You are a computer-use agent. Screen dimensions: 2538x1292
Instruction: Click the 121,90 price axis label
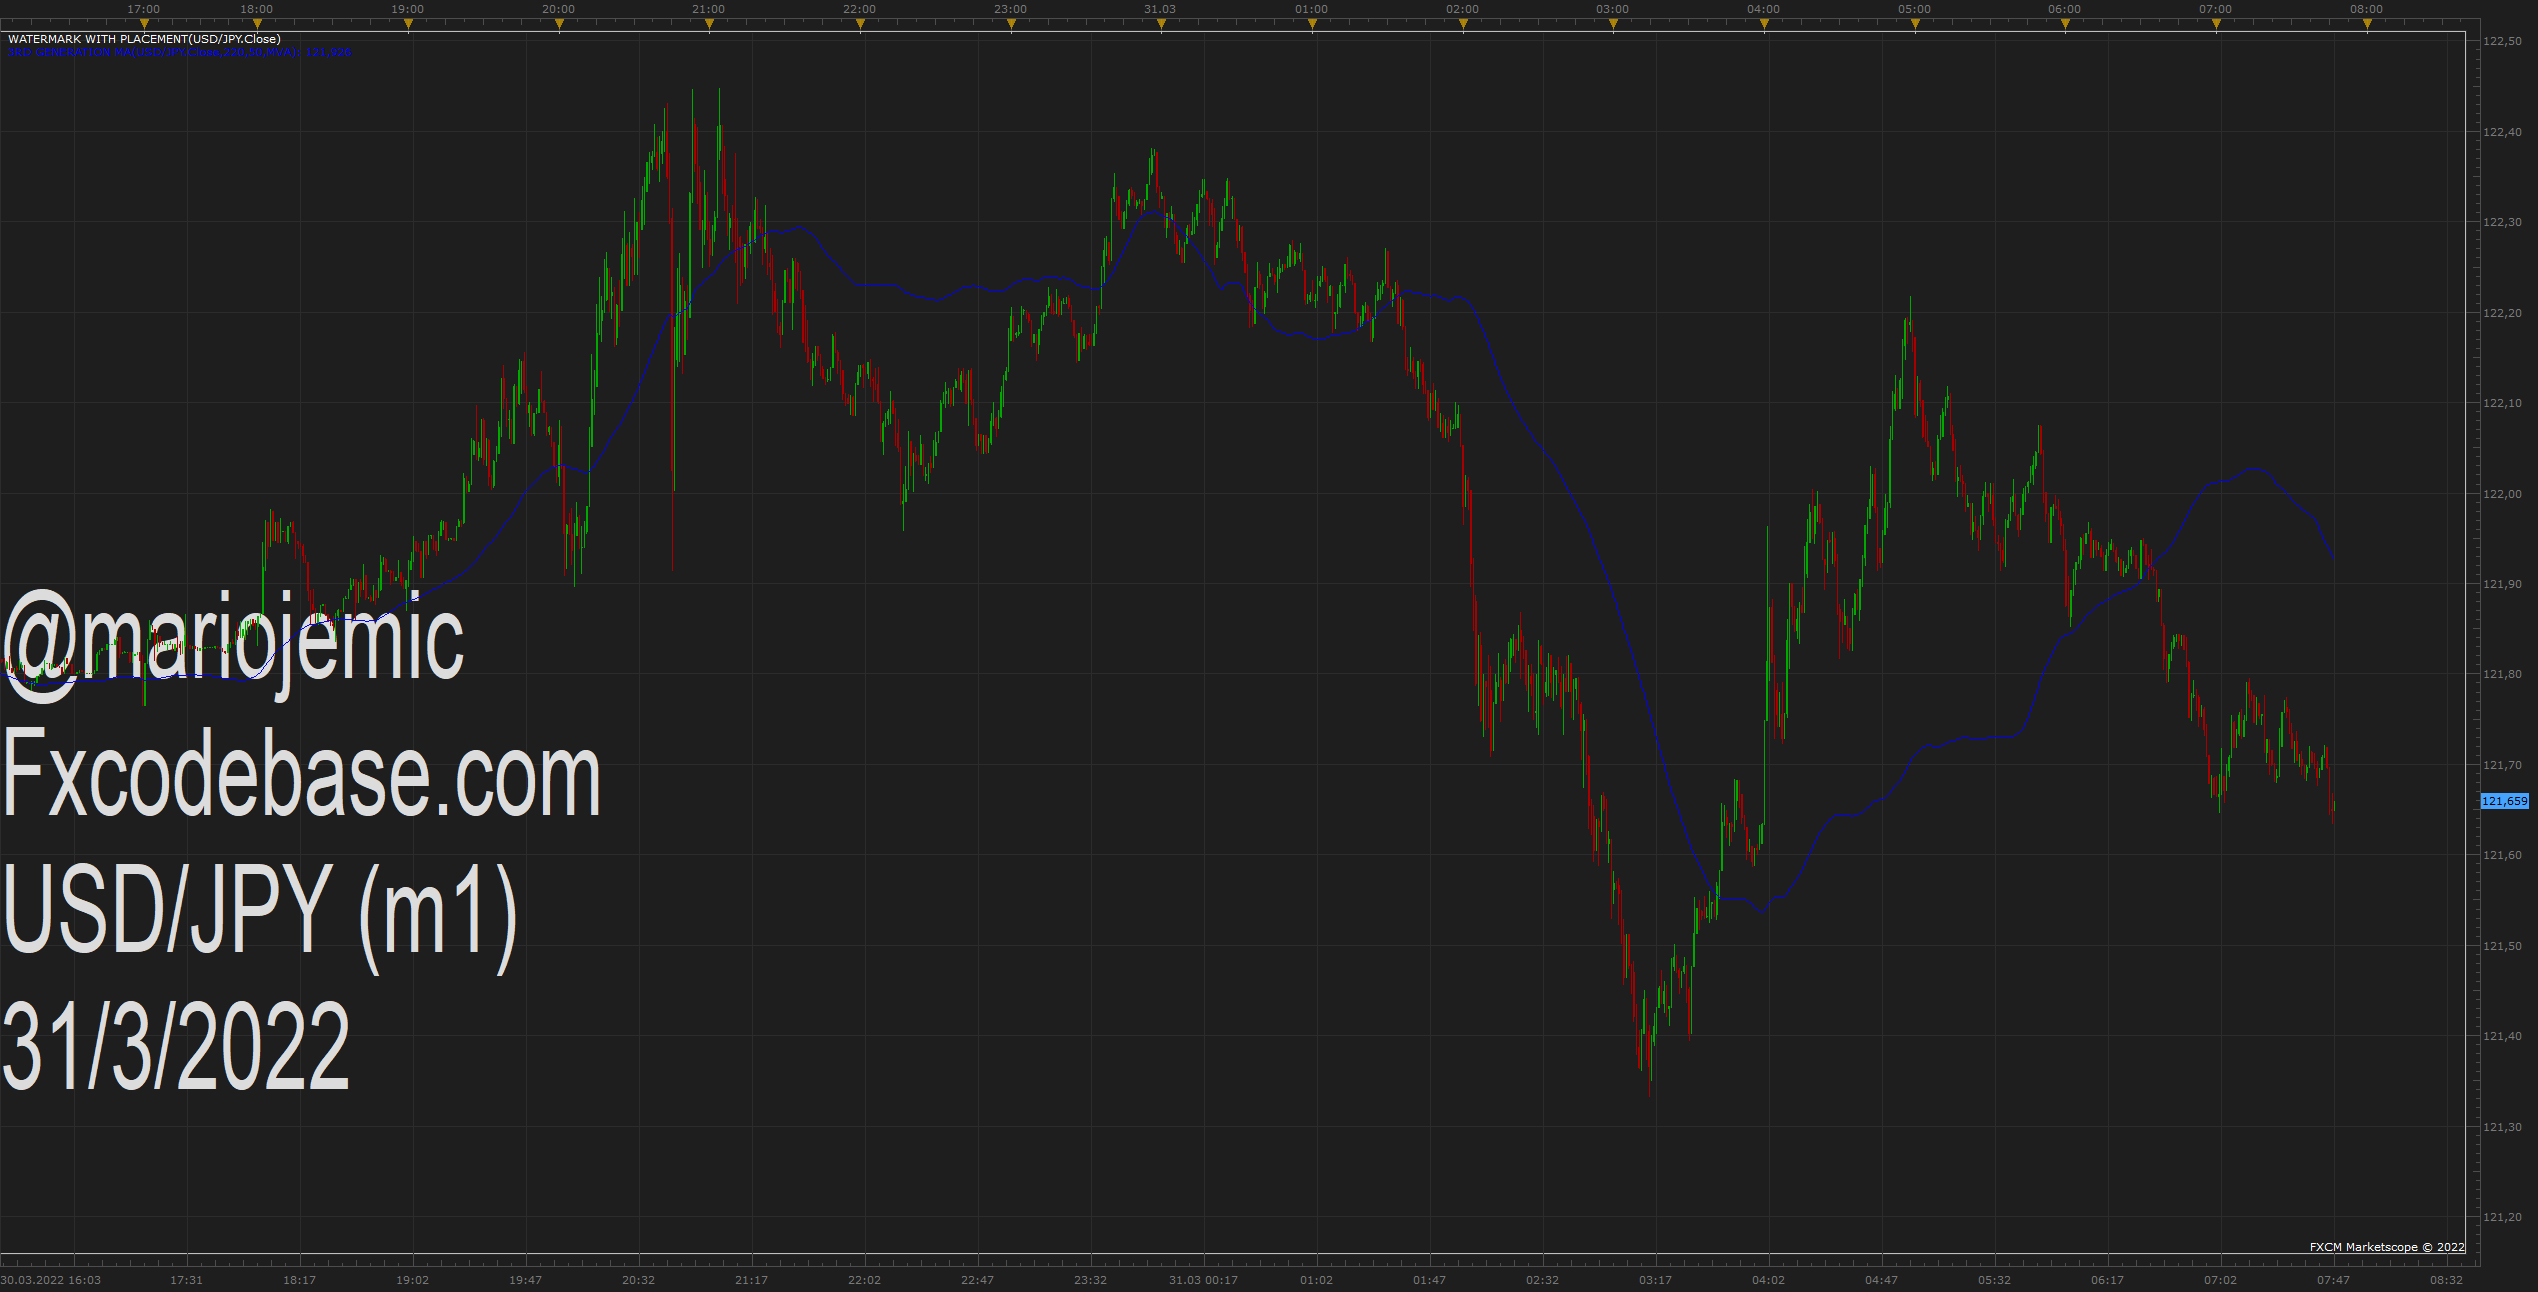click(x=2502, y=584)
